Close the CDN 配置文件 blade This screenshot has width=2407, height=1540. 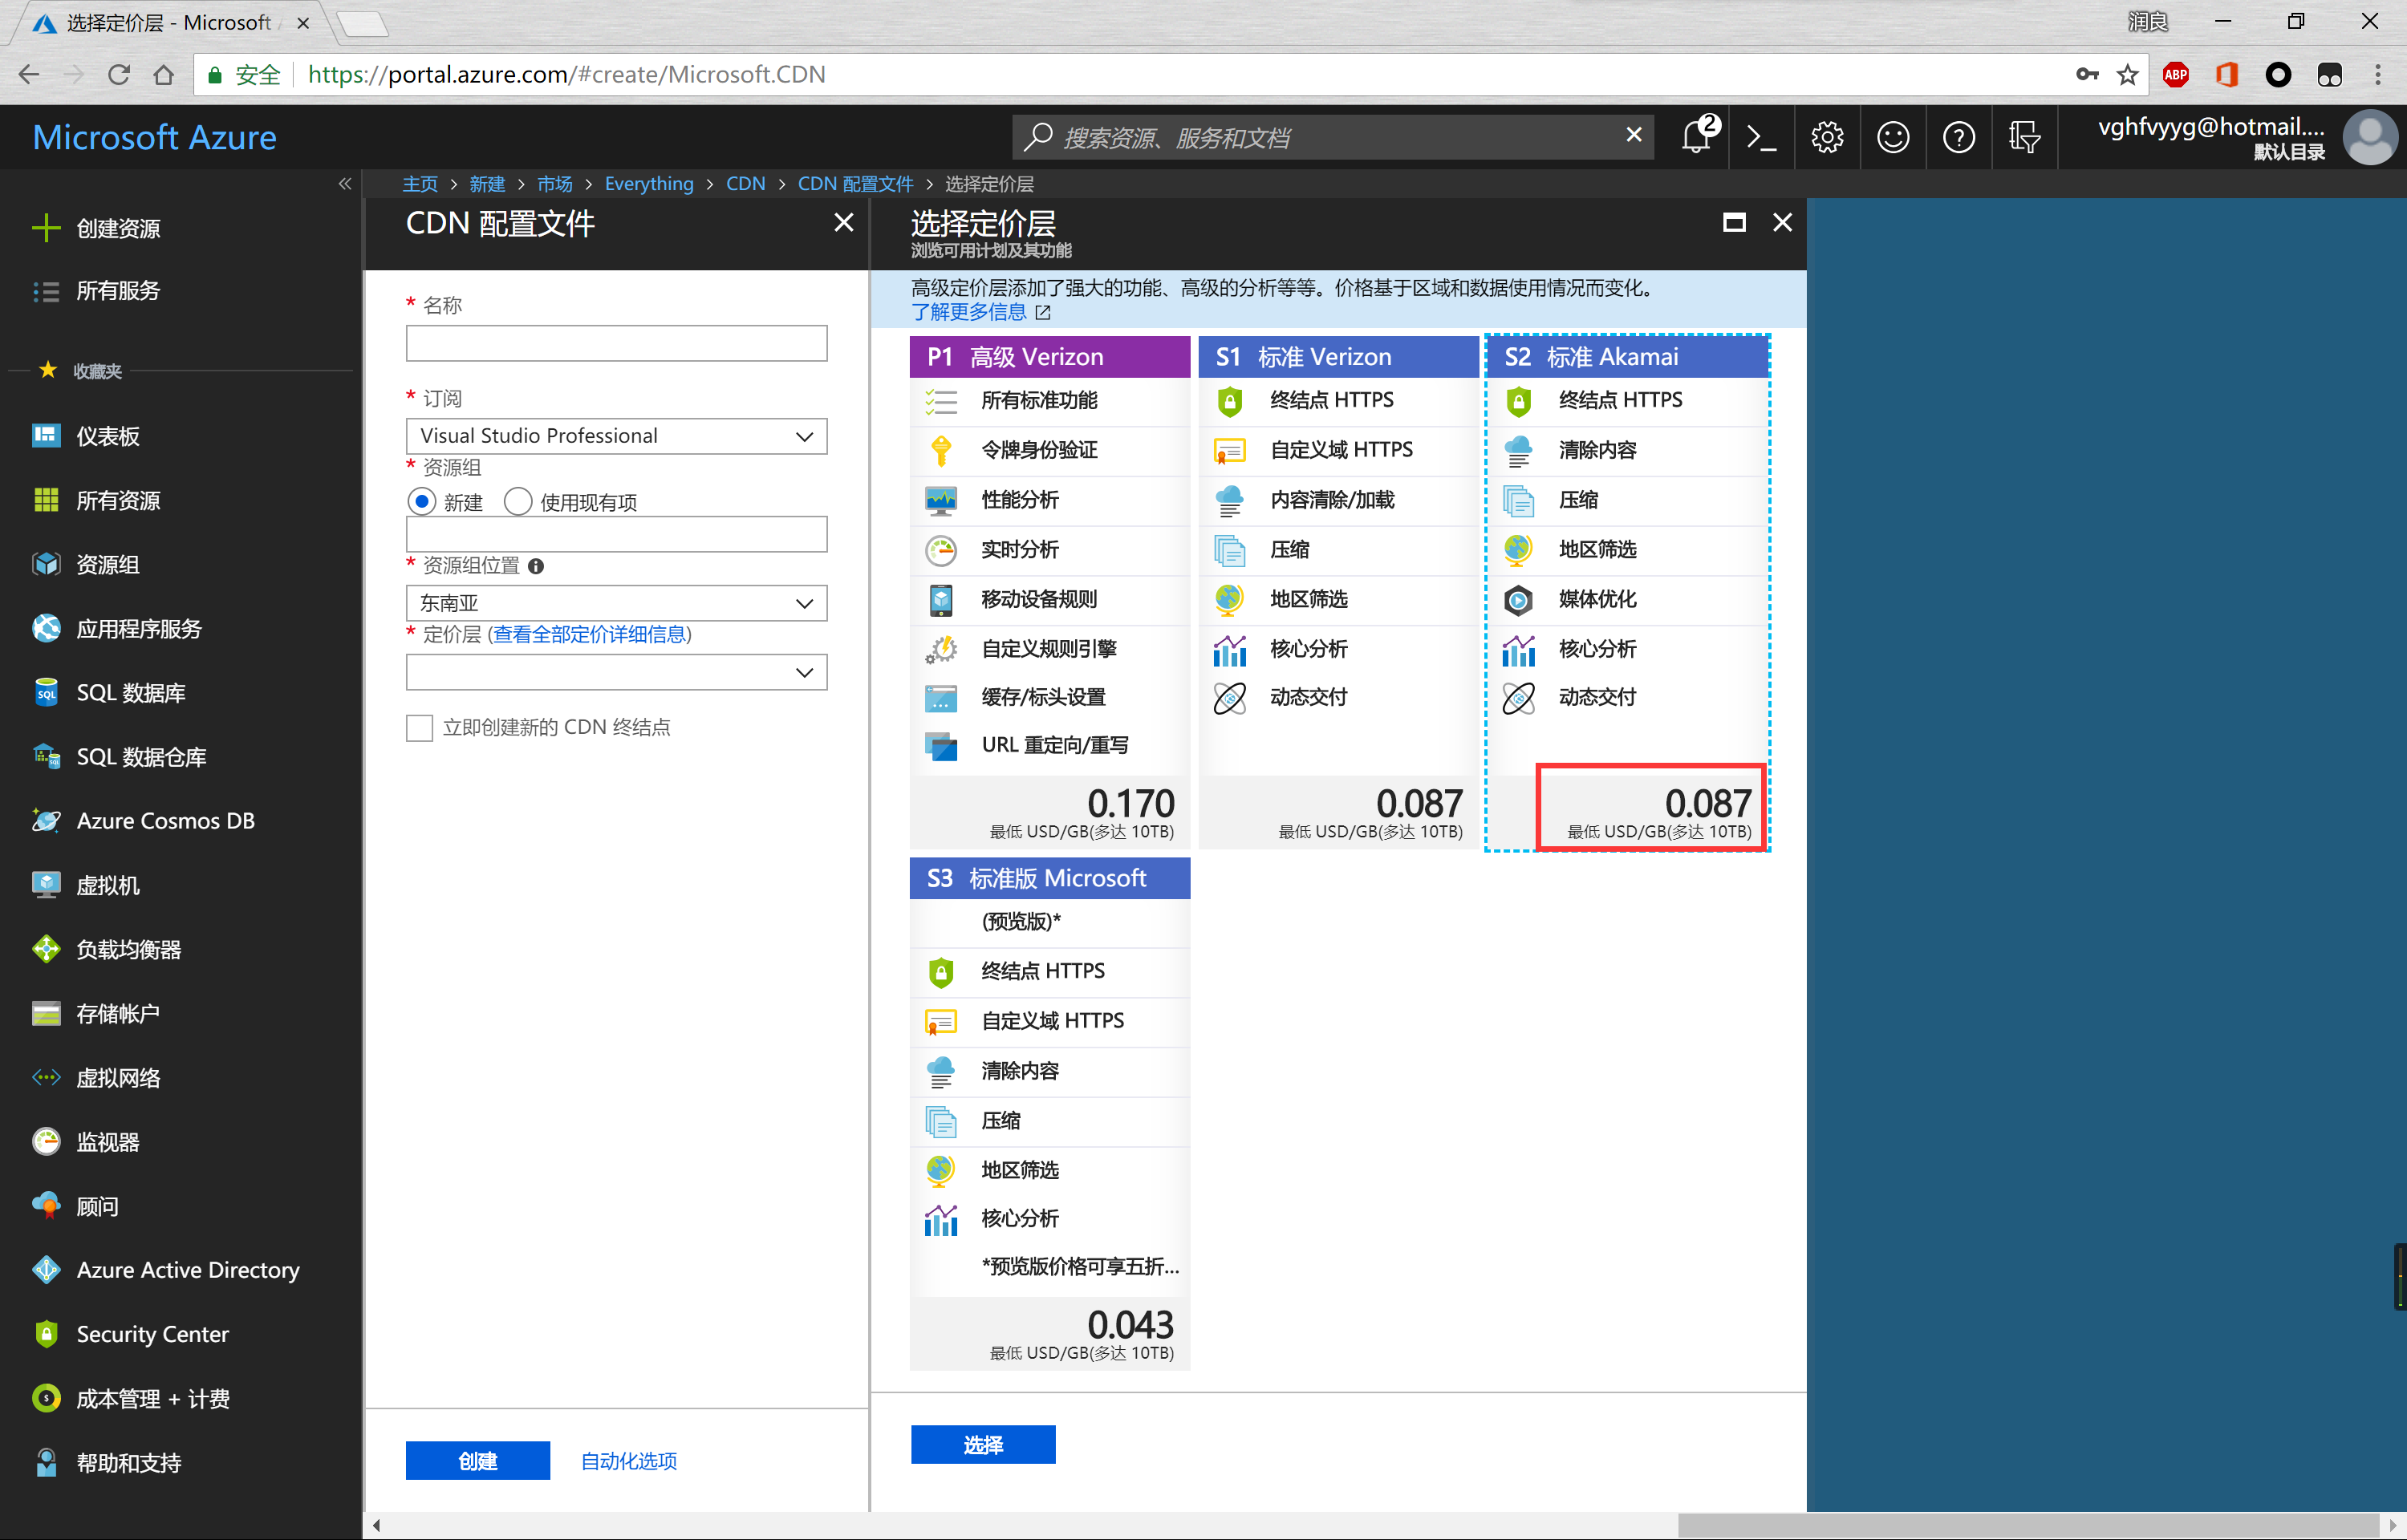(x=844, y=222)
